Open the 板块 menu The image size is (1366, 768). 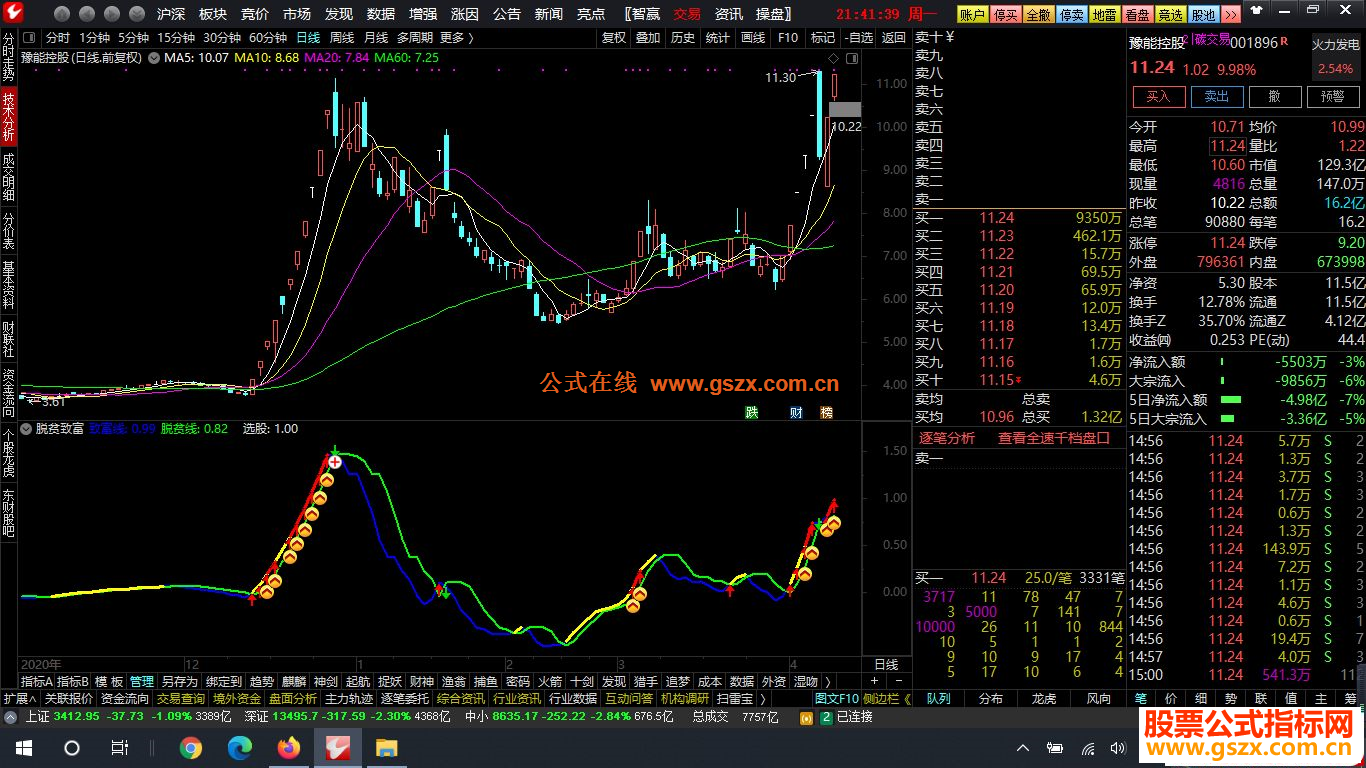[213, 14]
